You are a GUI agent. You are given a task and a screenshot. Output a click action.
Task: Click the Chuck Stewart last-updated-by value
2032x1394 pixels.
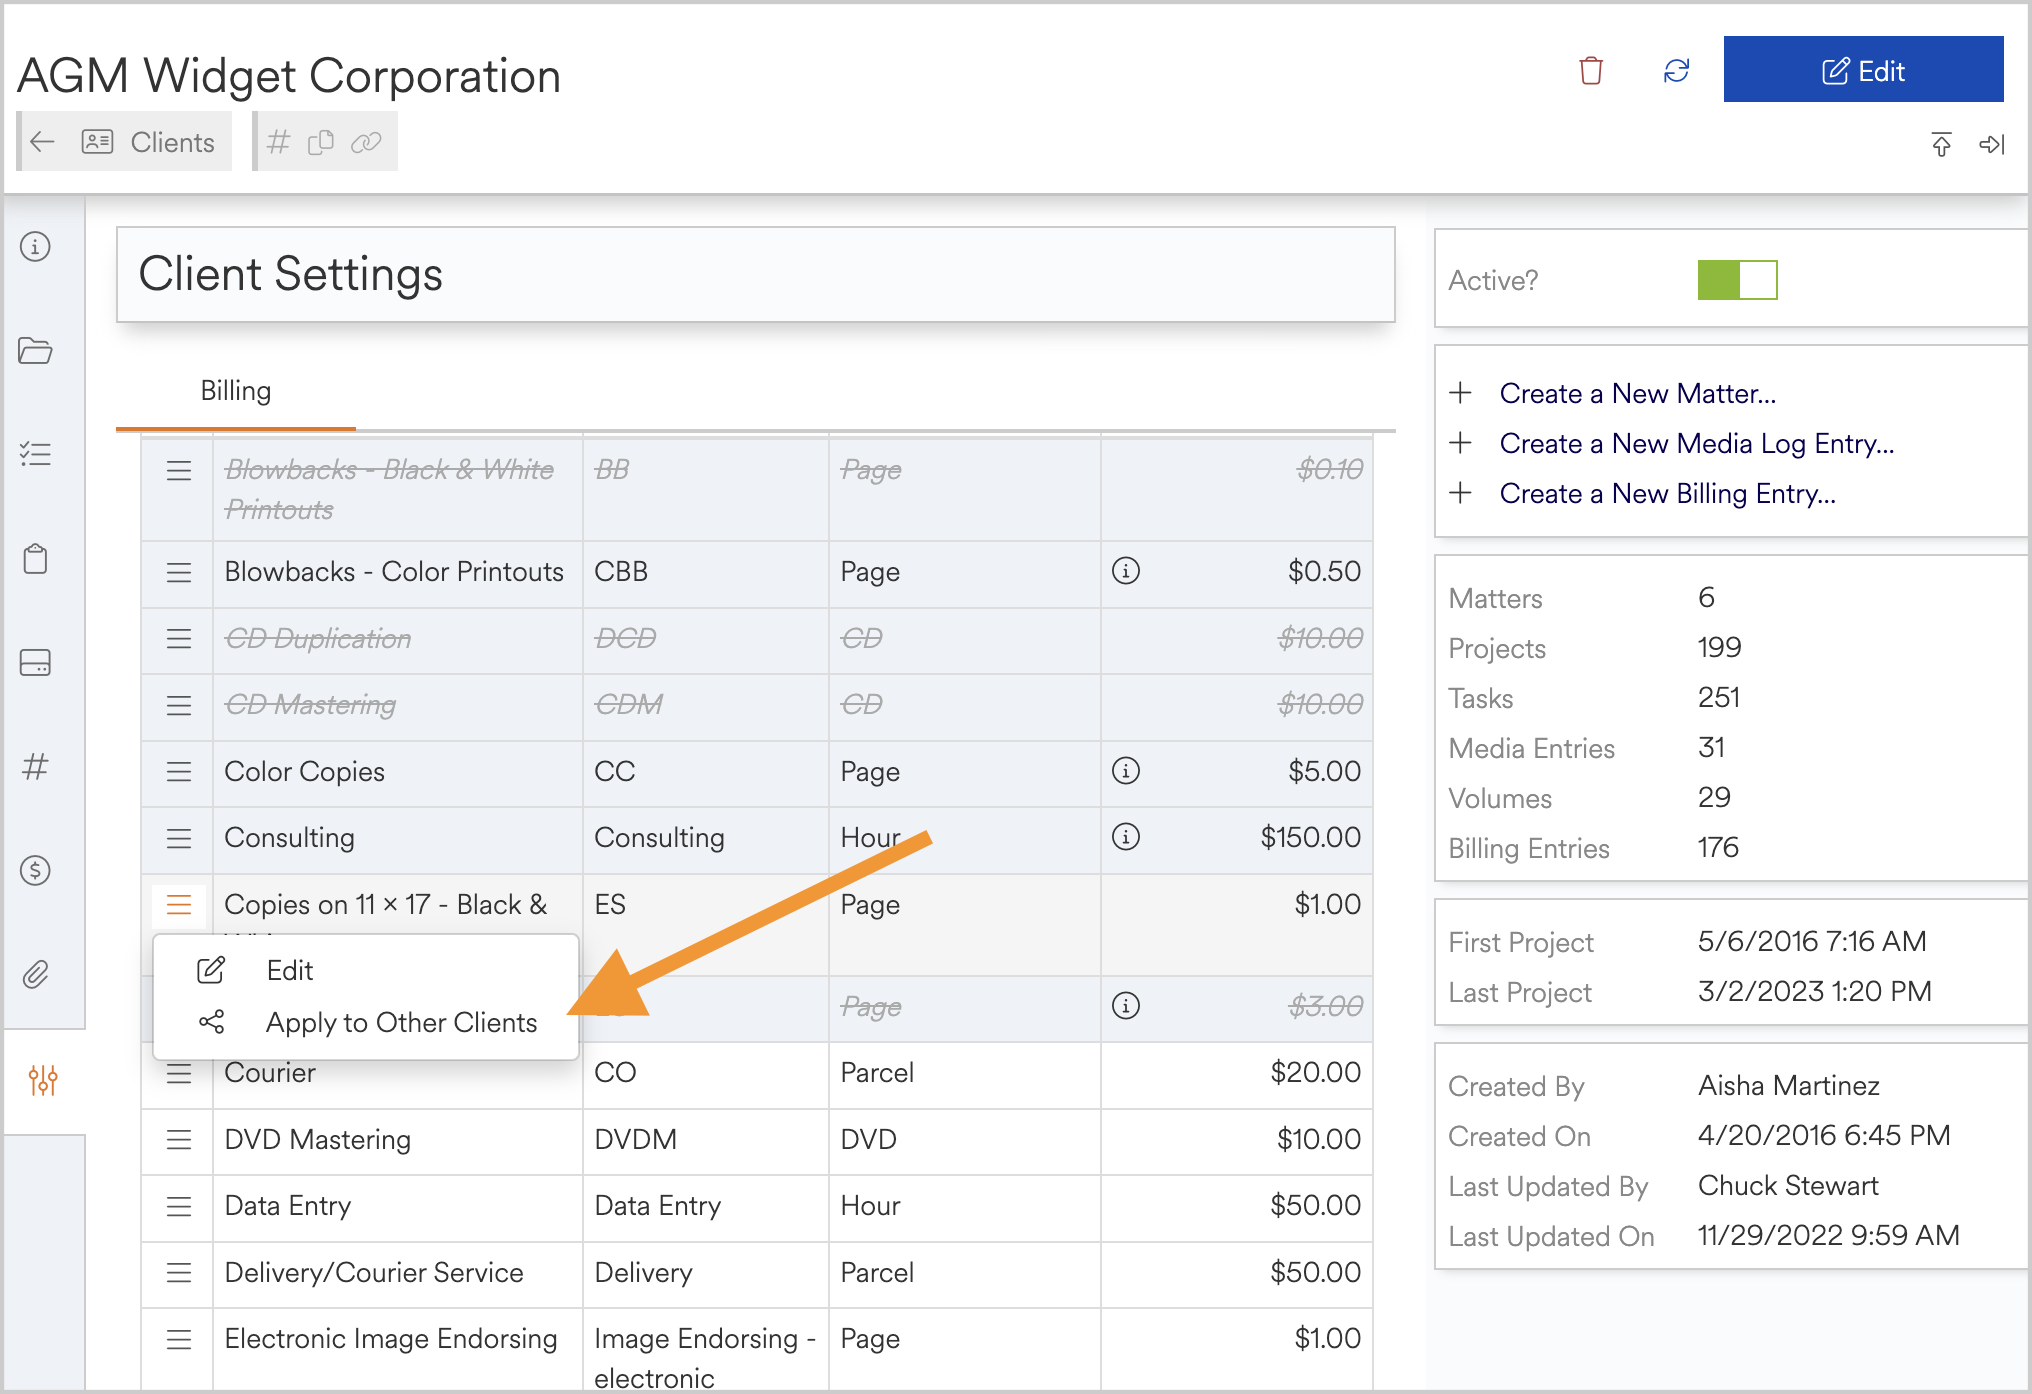pyautogui.click(x=1788, y=1185)
